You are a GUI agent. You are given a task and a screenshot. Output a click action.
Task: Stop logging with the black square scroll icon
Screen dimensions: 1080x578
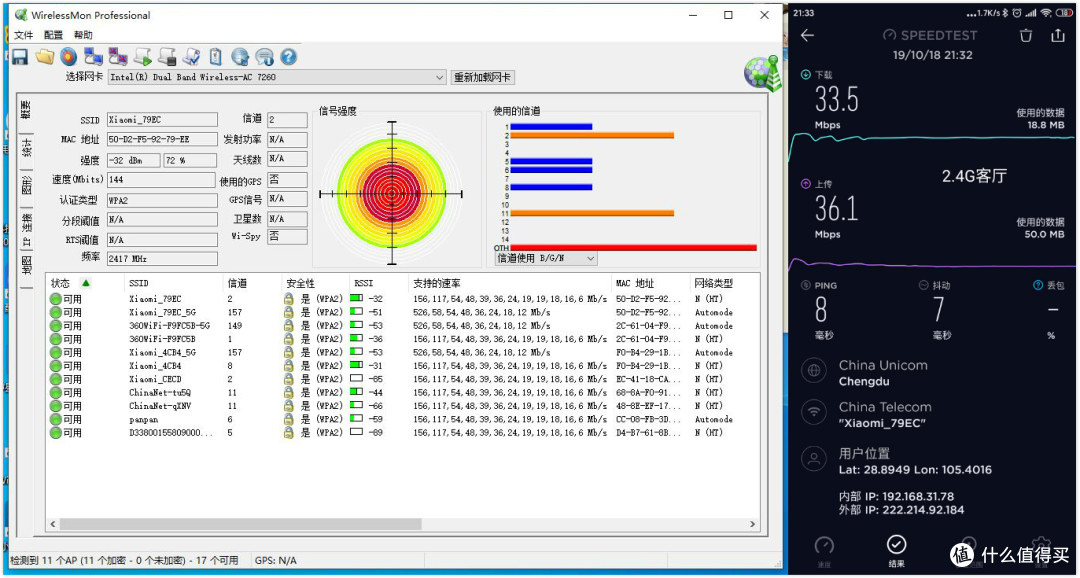pos(167,56)
